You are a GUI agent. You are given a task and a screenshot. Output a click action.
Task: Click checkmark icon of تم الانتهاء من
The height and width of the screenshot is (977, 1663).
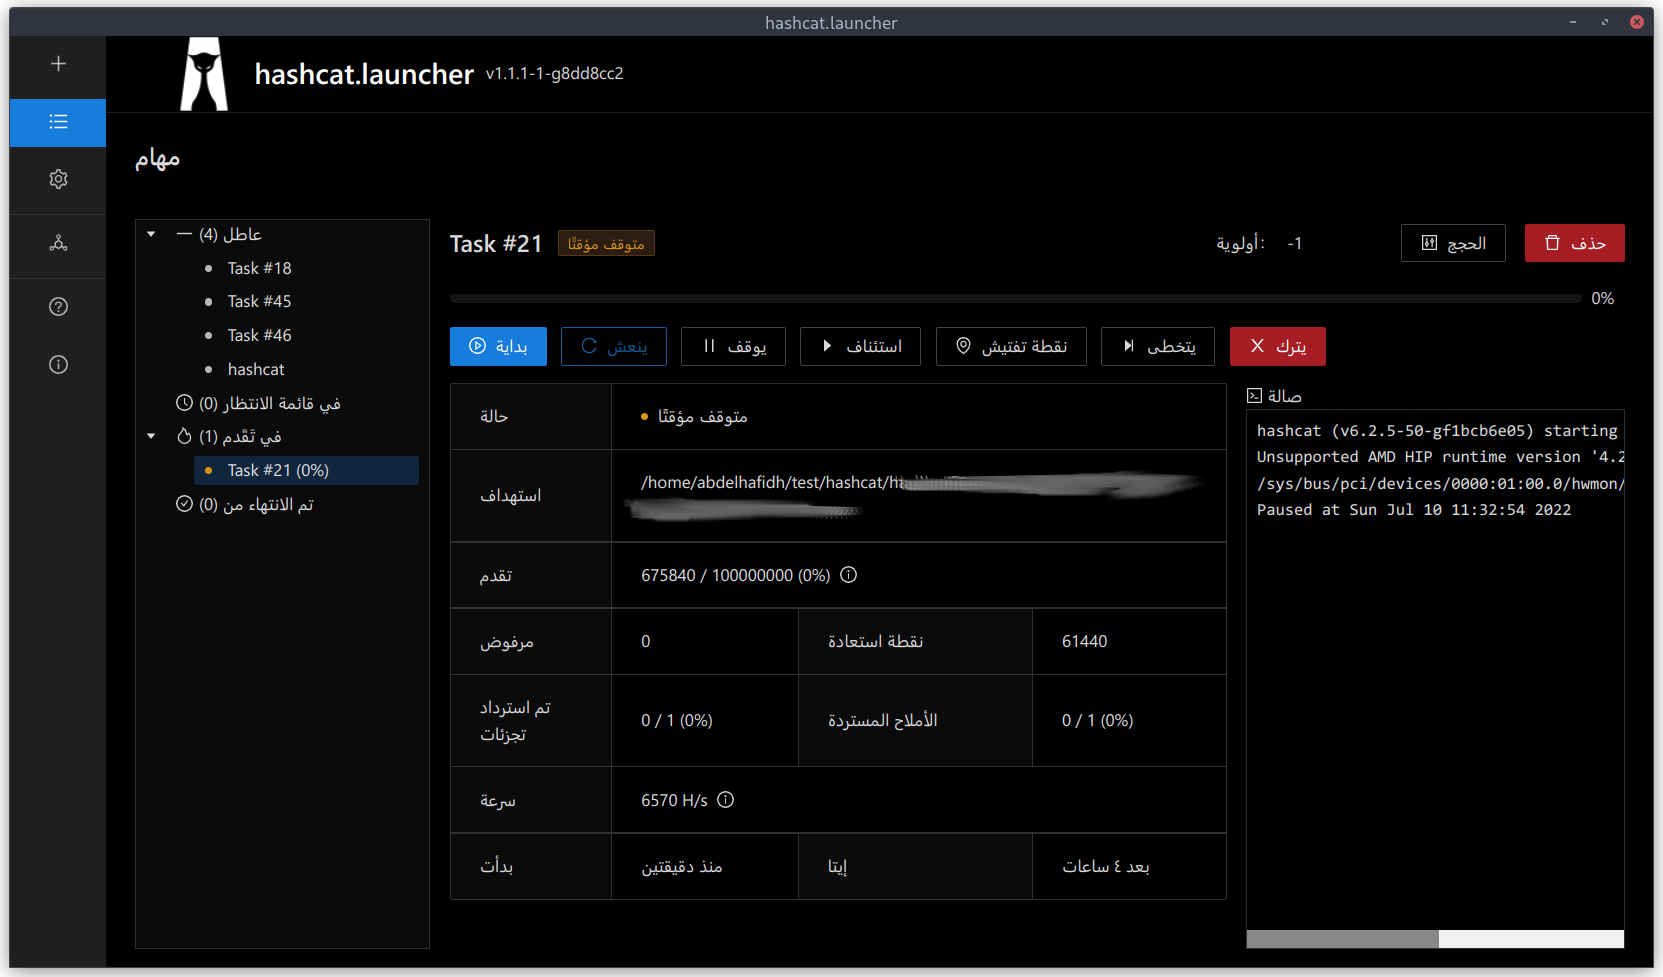[184, 504]
